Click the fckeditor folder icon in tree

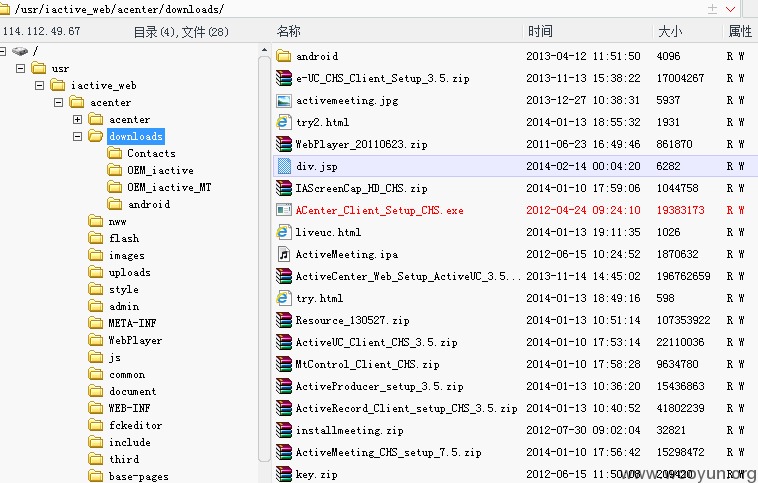tap(96, 425)
